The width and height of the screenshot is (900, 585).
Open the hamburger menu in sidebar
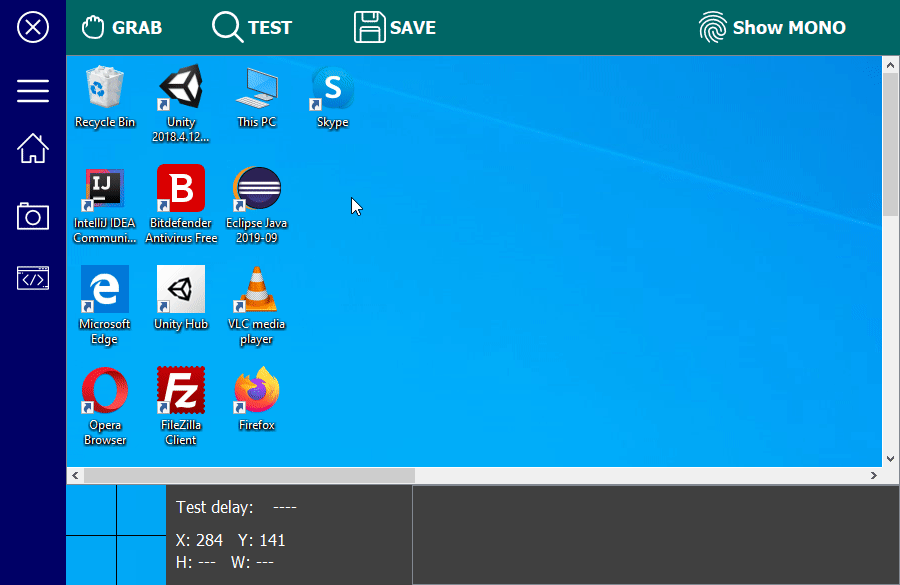point(33,91)
